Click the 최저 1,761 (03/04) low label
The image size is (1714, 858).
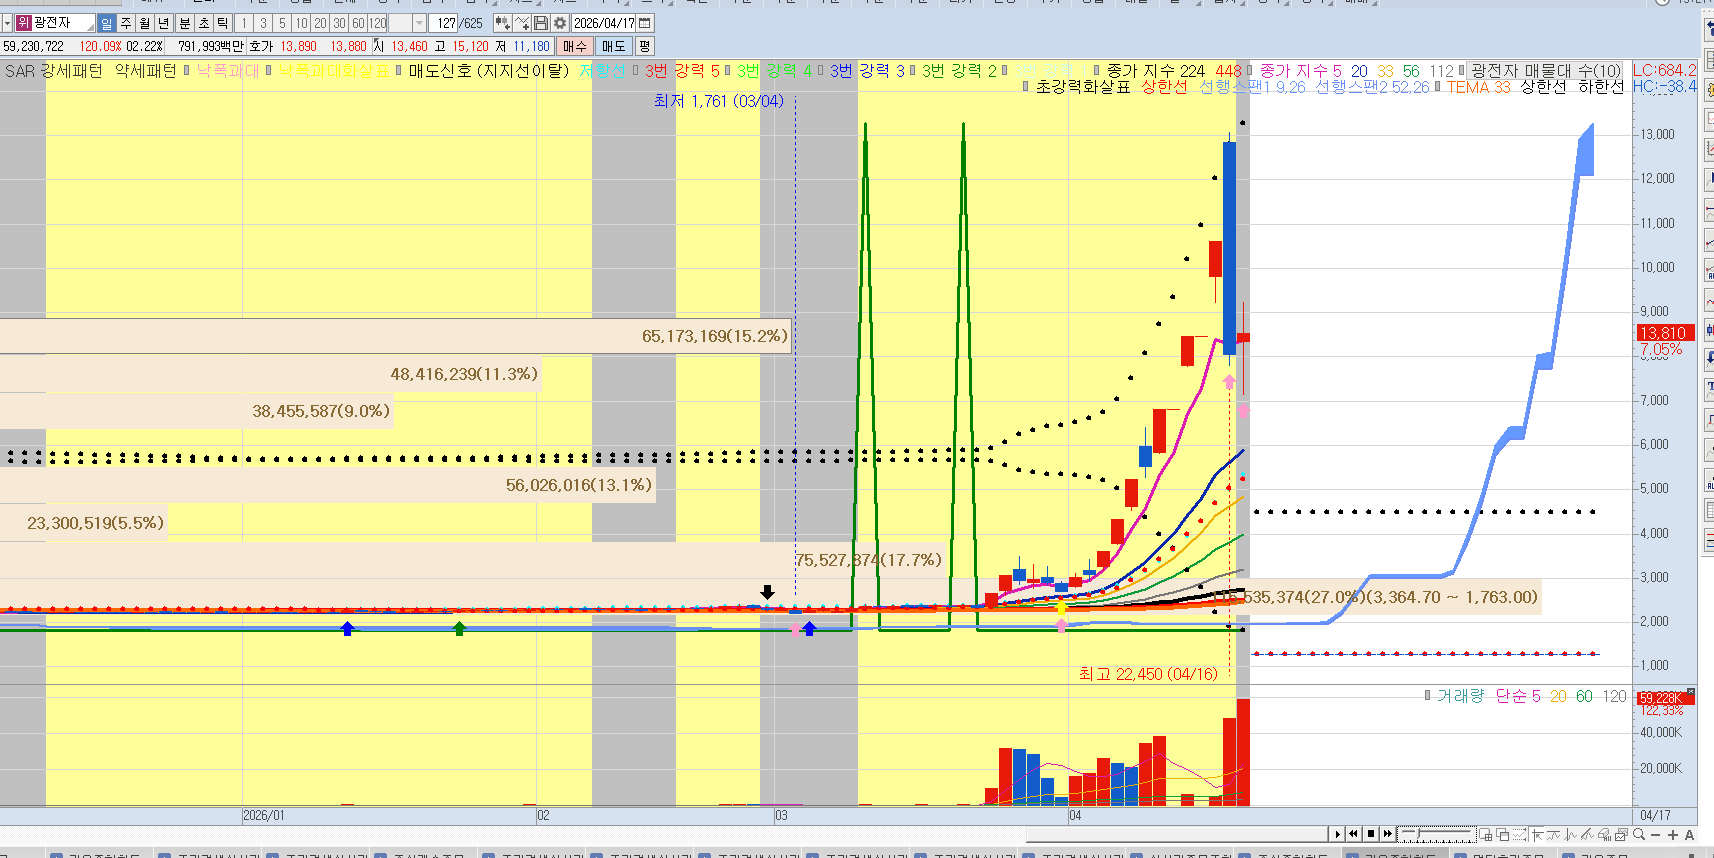pyautogui.click(x=719, y=101)
